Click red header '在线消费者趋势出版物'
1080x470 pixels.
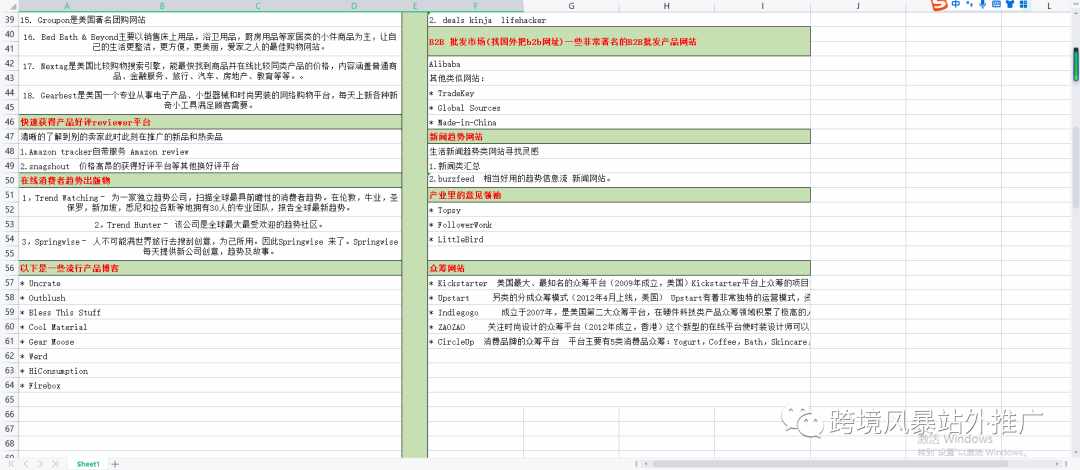click(x=210, y=181)
